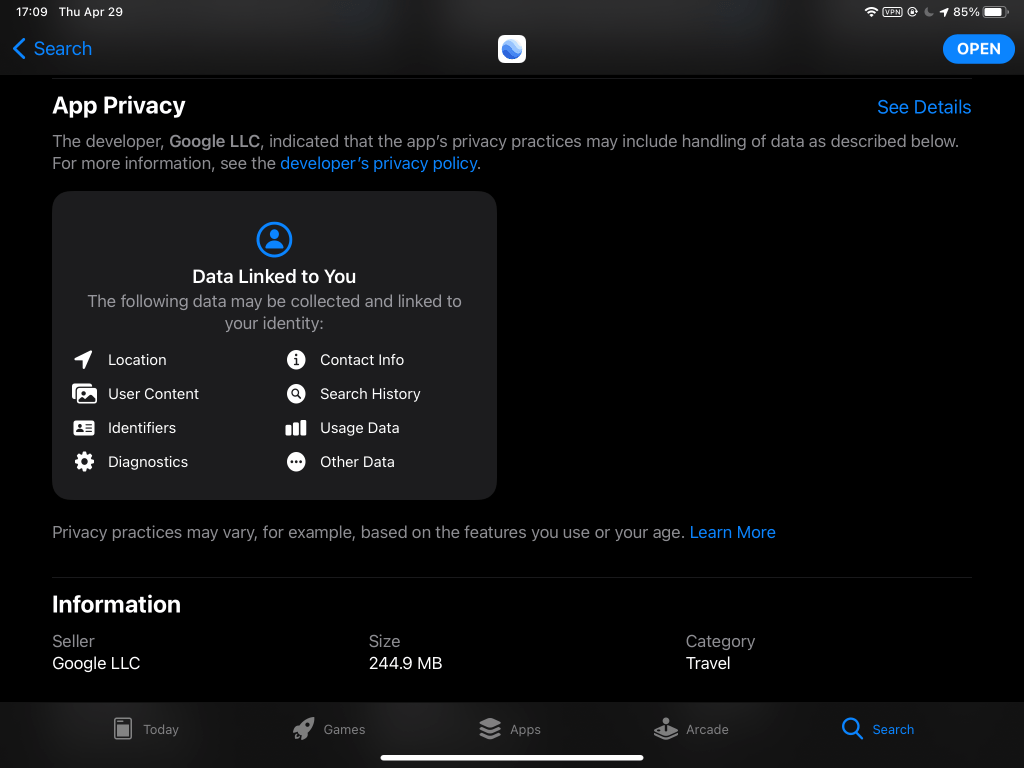Tap the Identifiers ID card icon
The image size is (1024, 768).
point(84,428)
